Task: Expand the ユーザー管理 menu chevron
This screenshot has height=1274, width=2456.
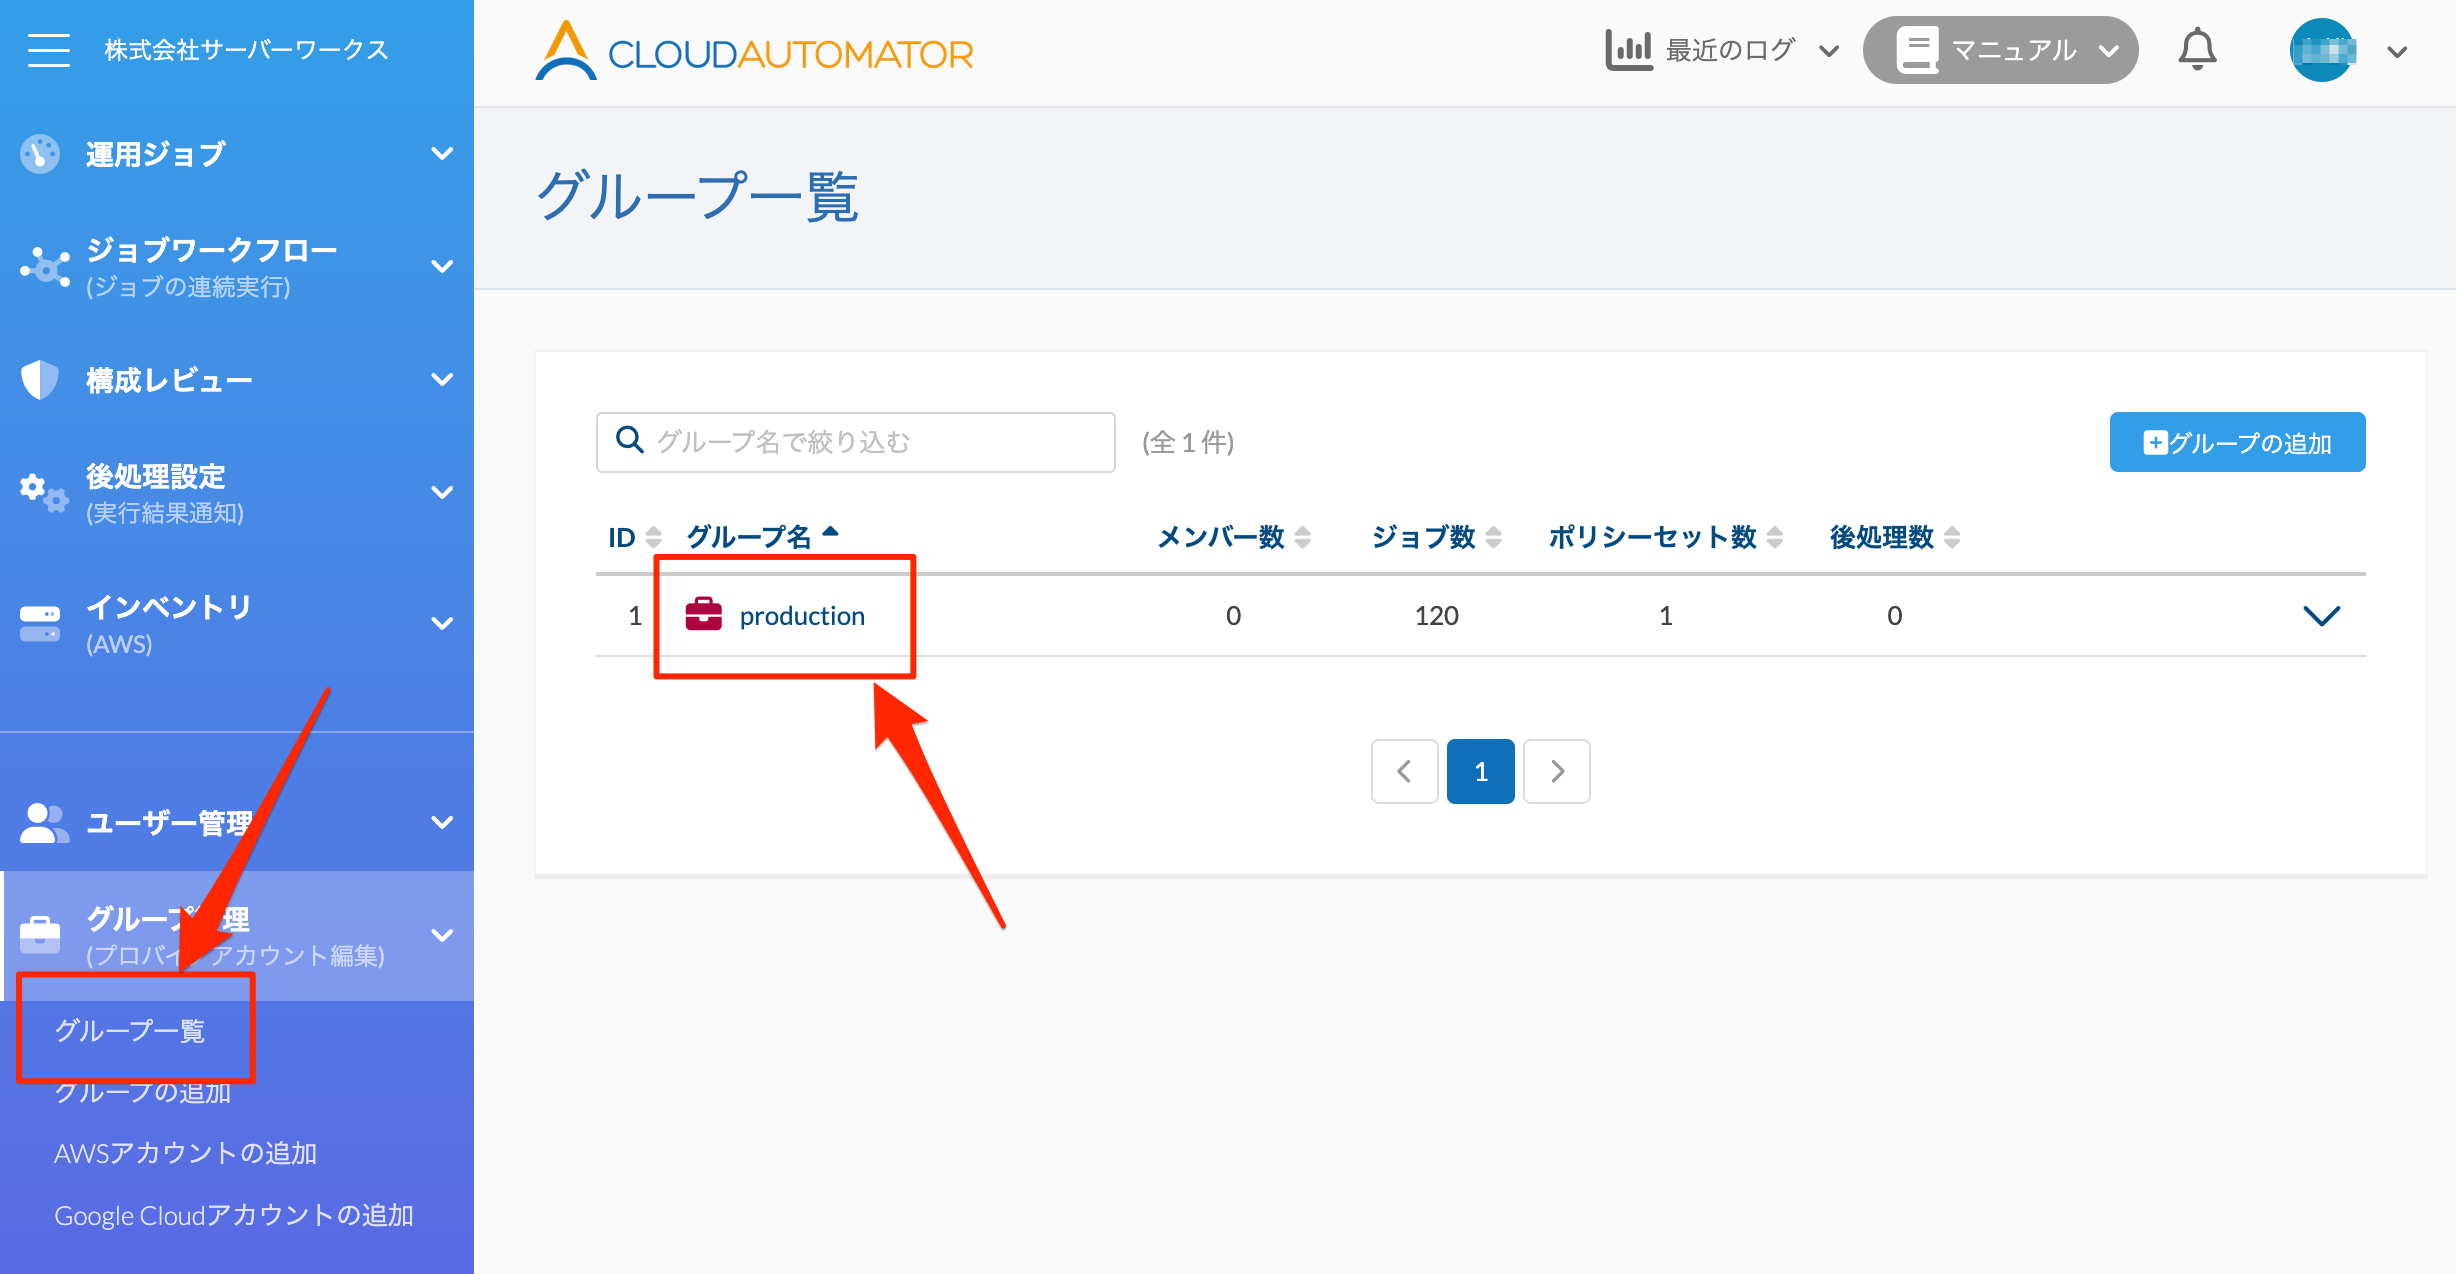Action: click(442, 823)
